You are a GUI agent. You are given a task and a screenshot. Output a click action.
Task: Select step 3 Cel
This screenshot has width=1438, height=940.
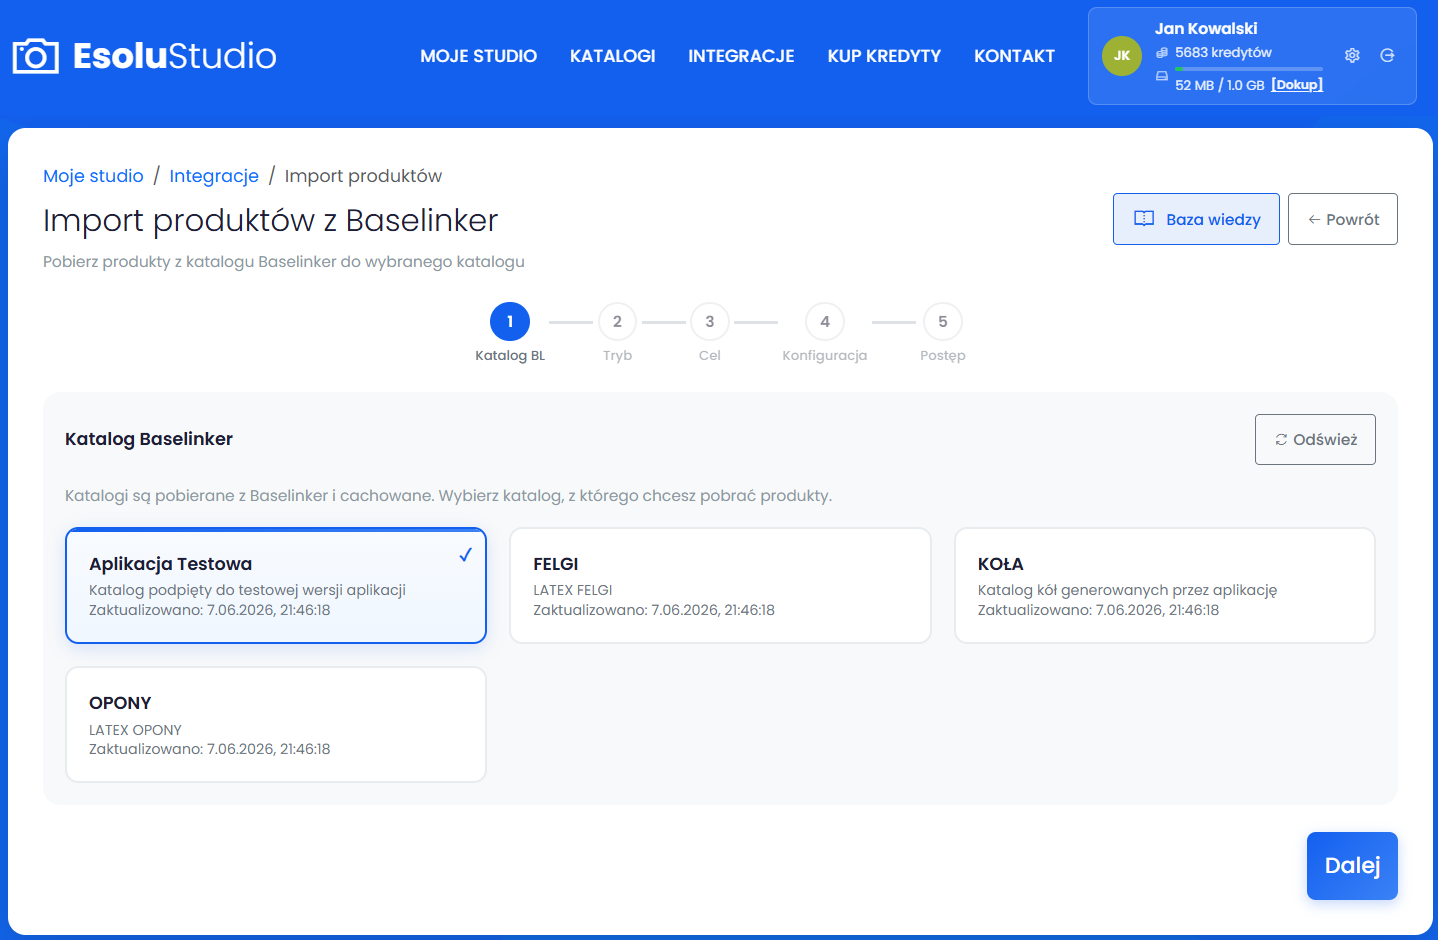[710, 333]
